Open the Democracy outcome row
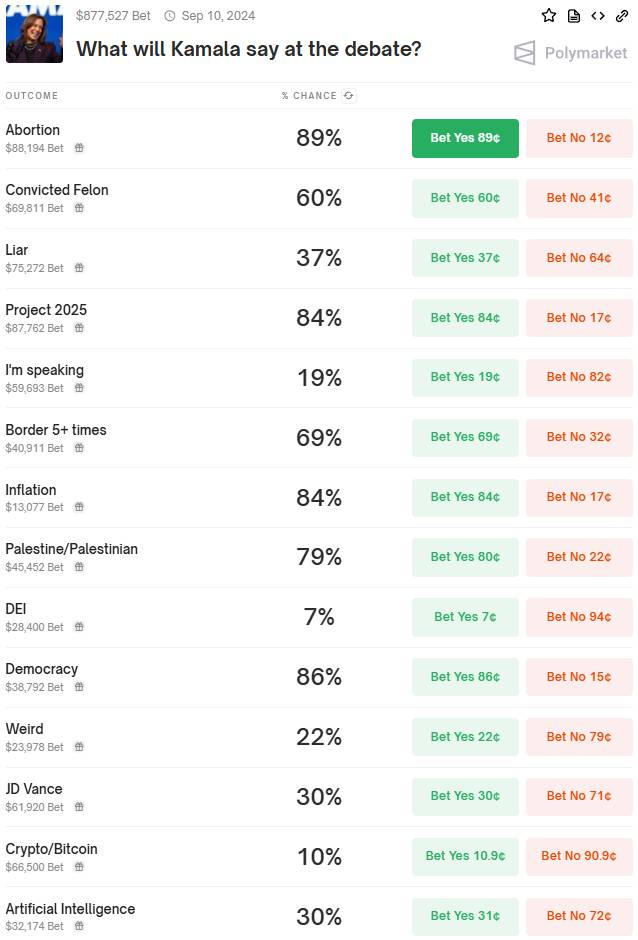 point(319,677)
